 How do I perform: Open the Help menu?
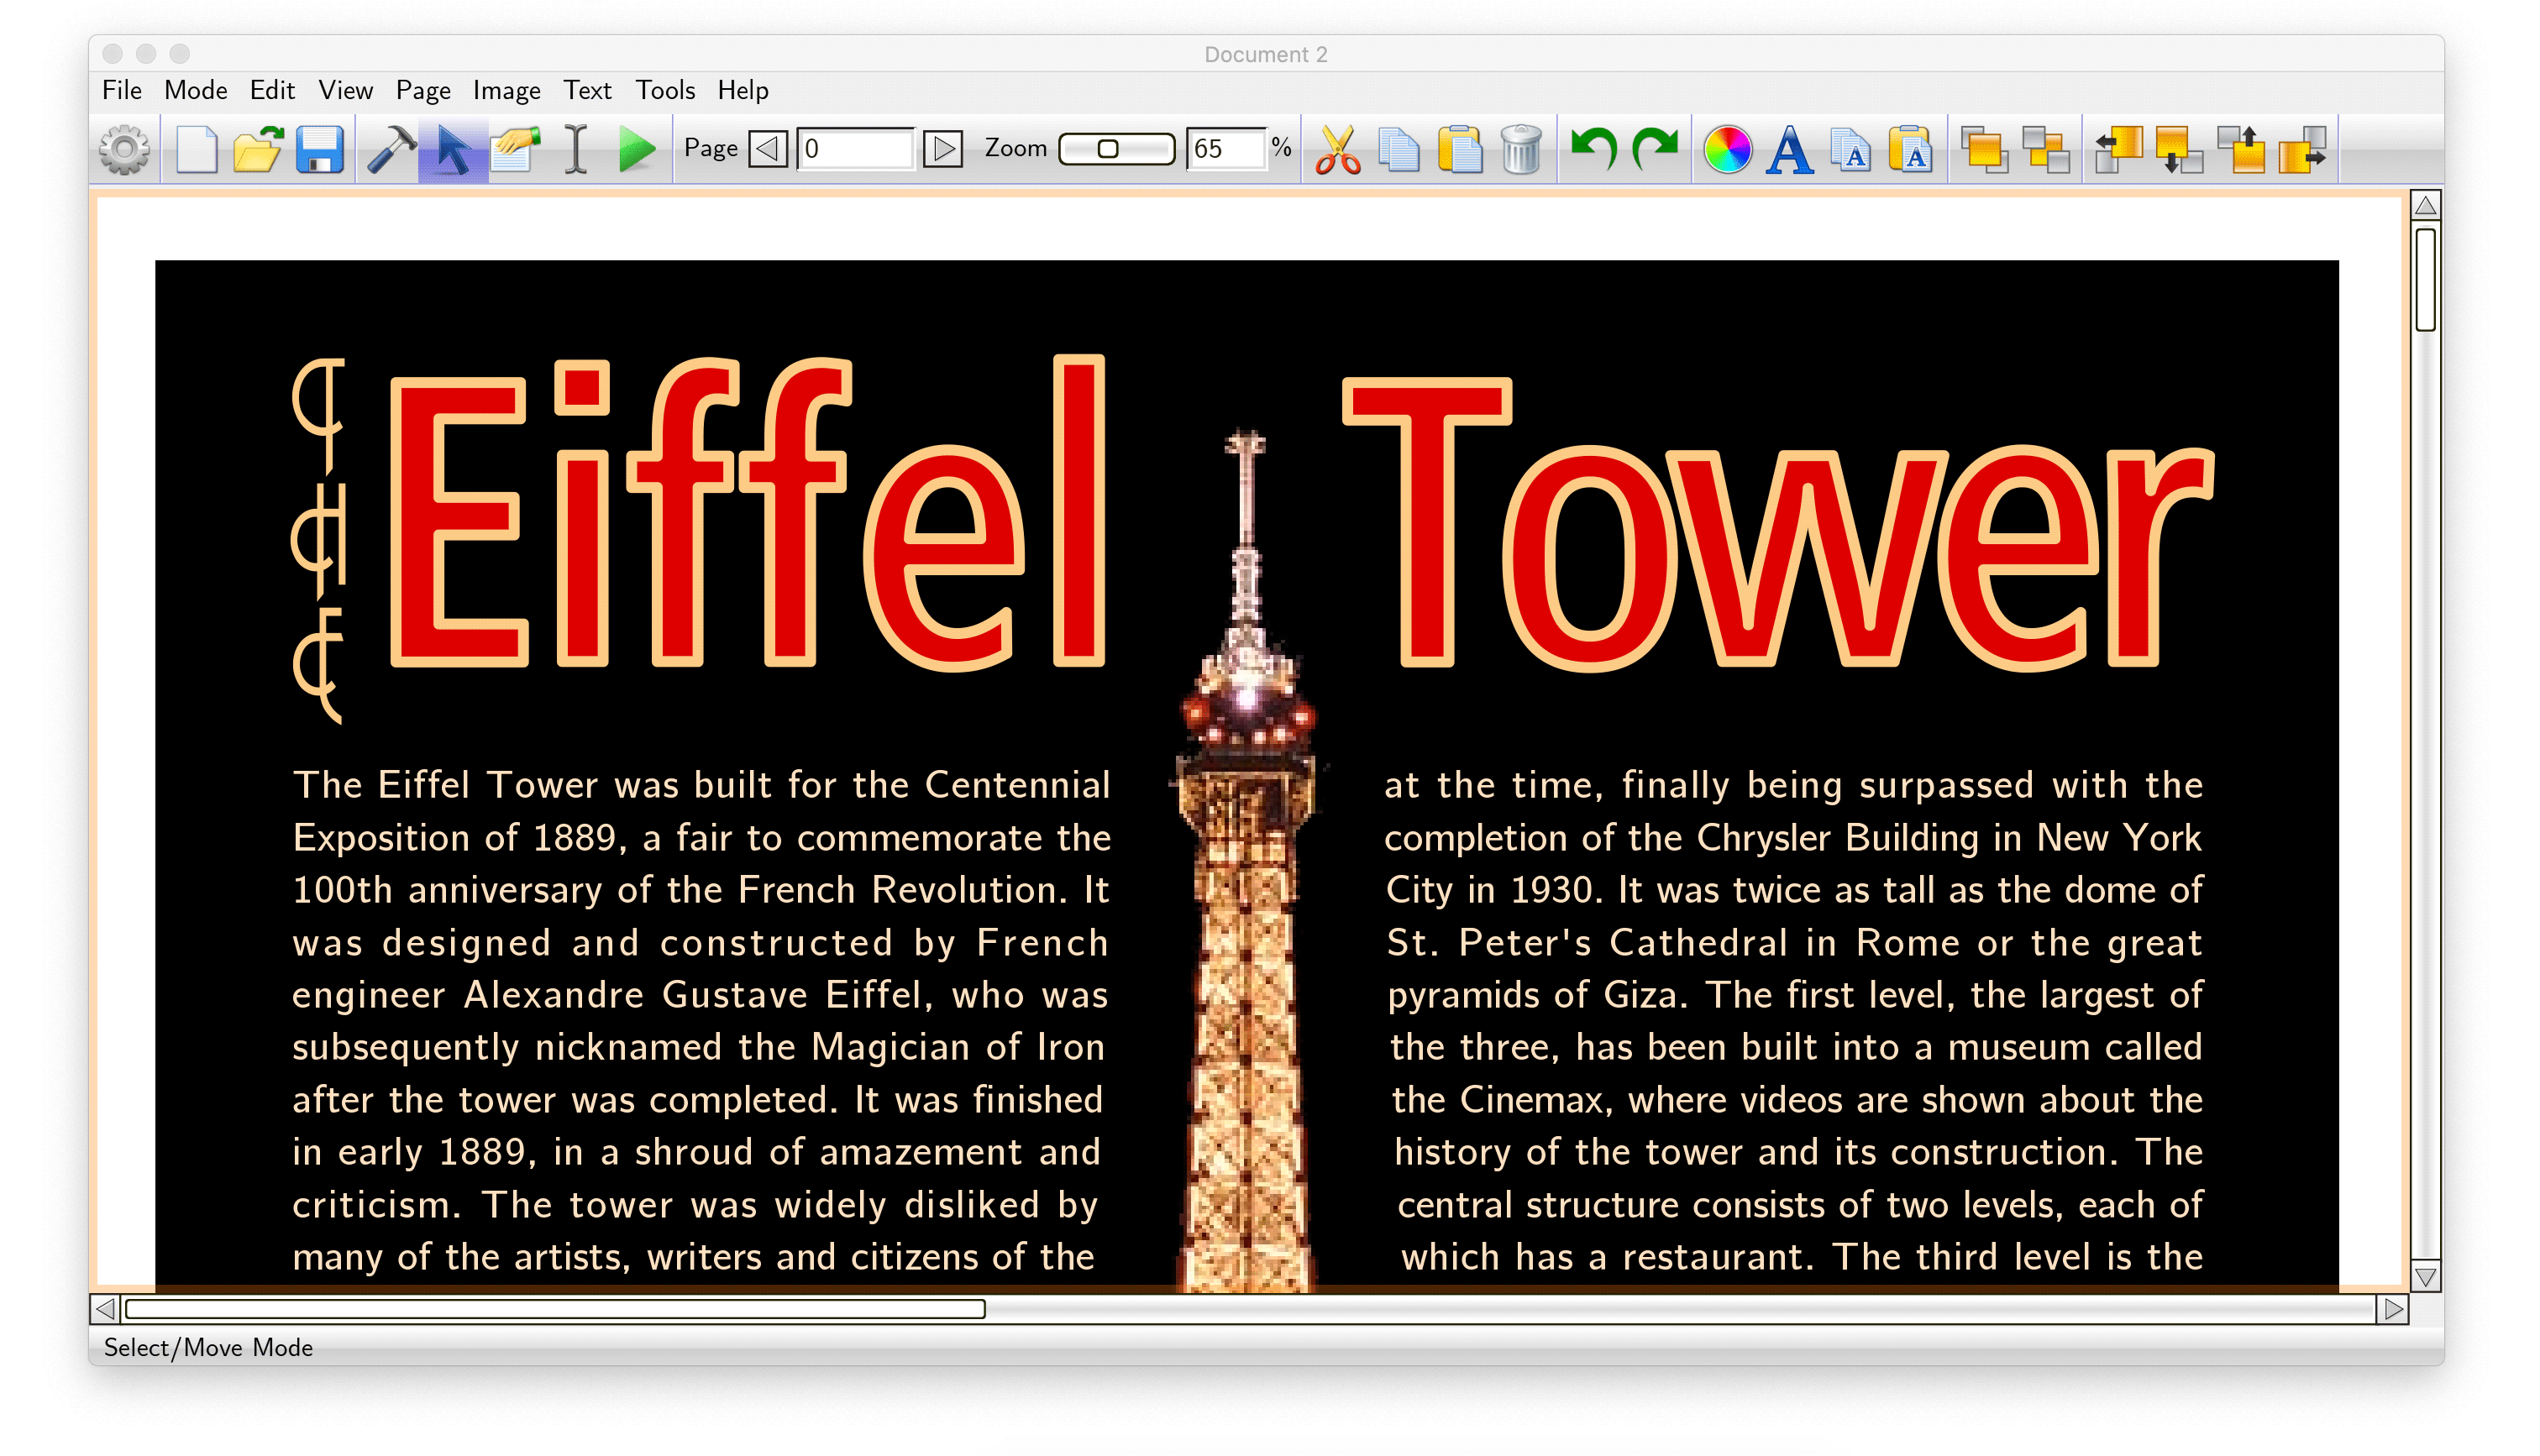click(x=743, y=91)
